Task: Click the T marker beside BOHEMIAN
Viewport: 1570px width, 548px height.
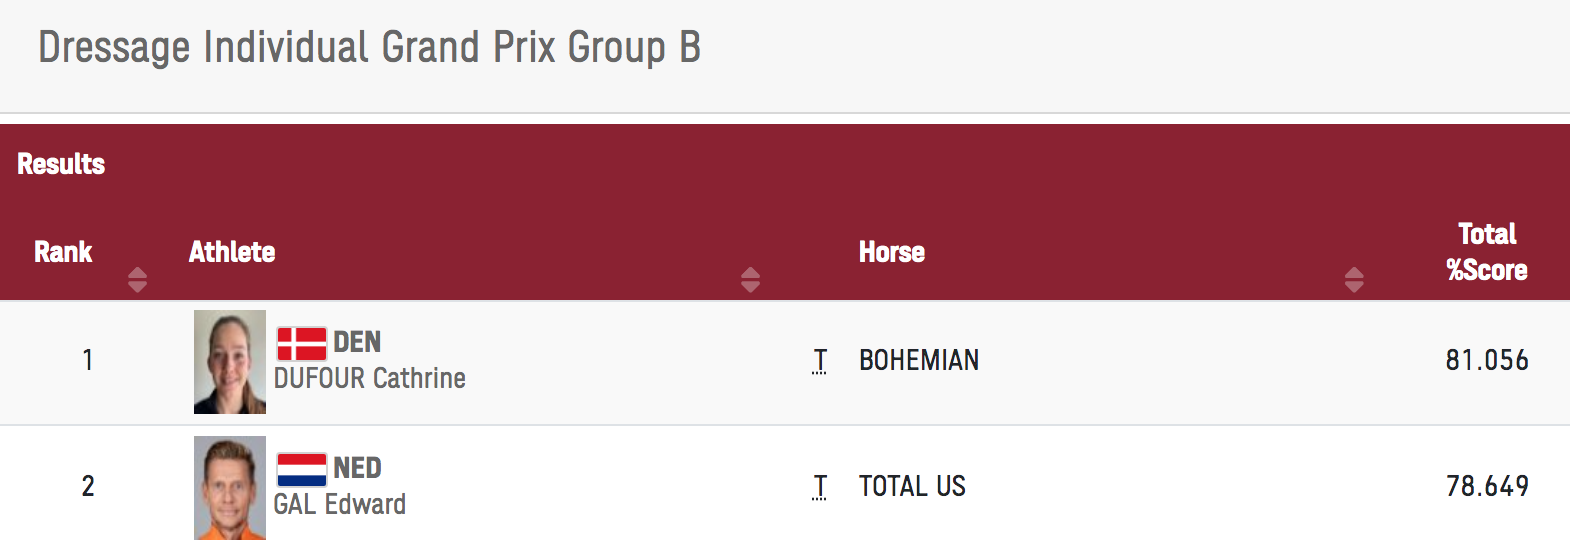Action: pos(820,361)
